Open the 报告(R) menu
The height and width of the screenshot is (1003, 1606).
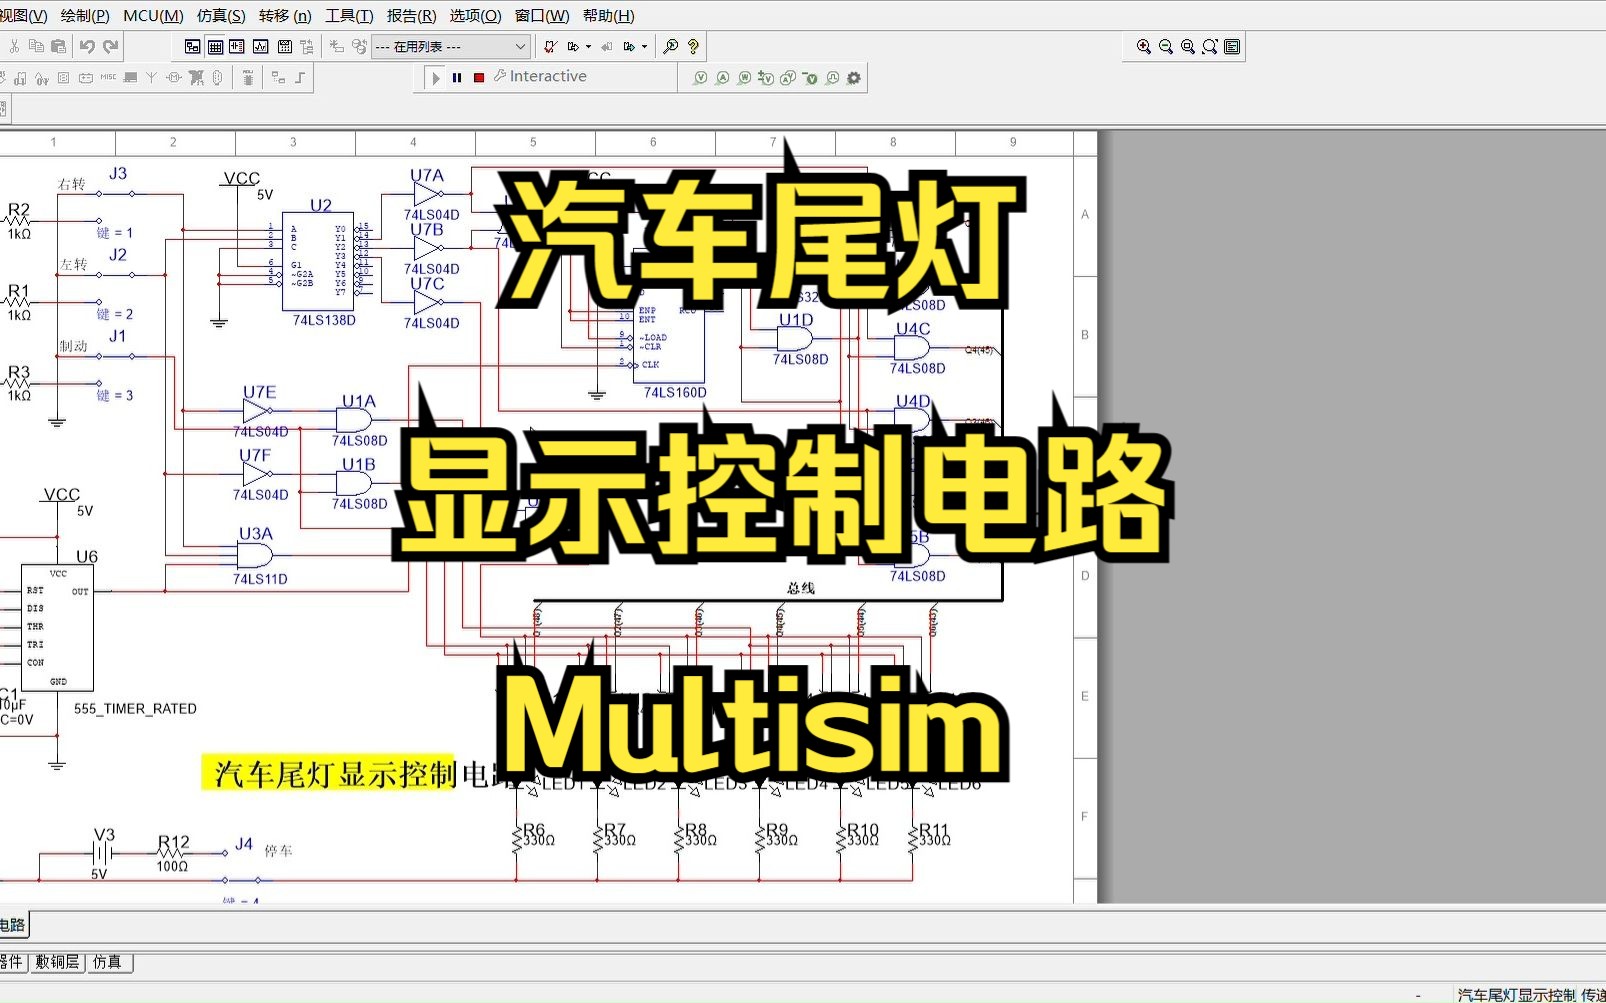tap(411, 16)
